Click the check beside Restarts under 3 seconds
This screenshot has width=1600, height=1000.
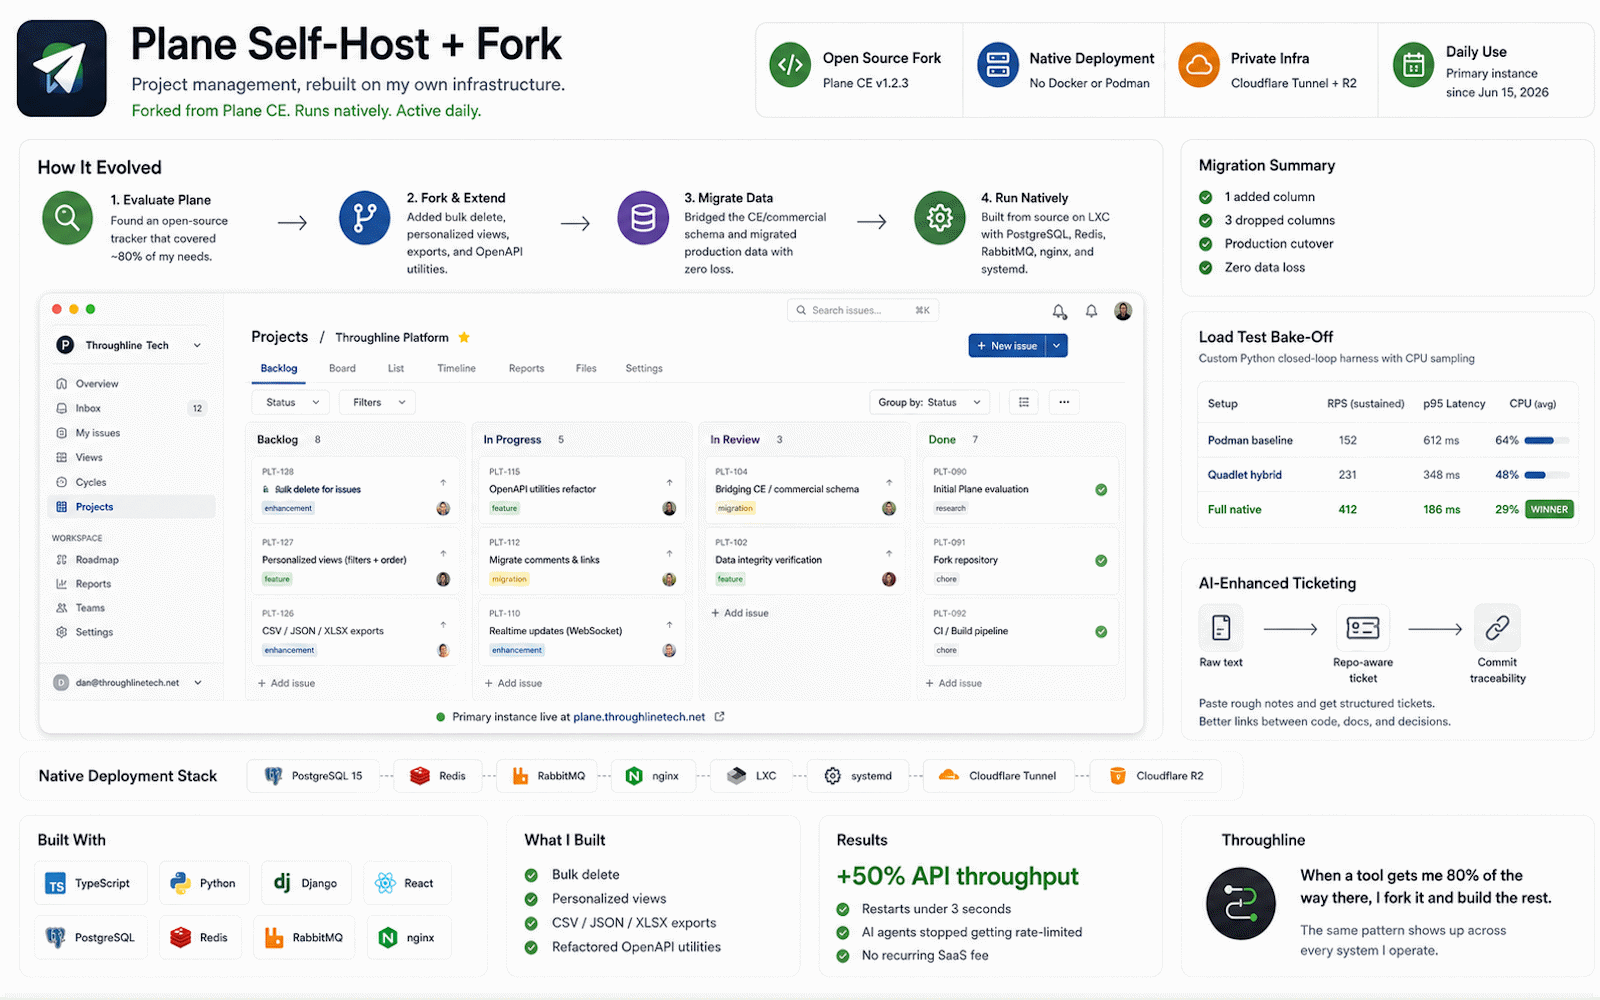click(843, 909)
